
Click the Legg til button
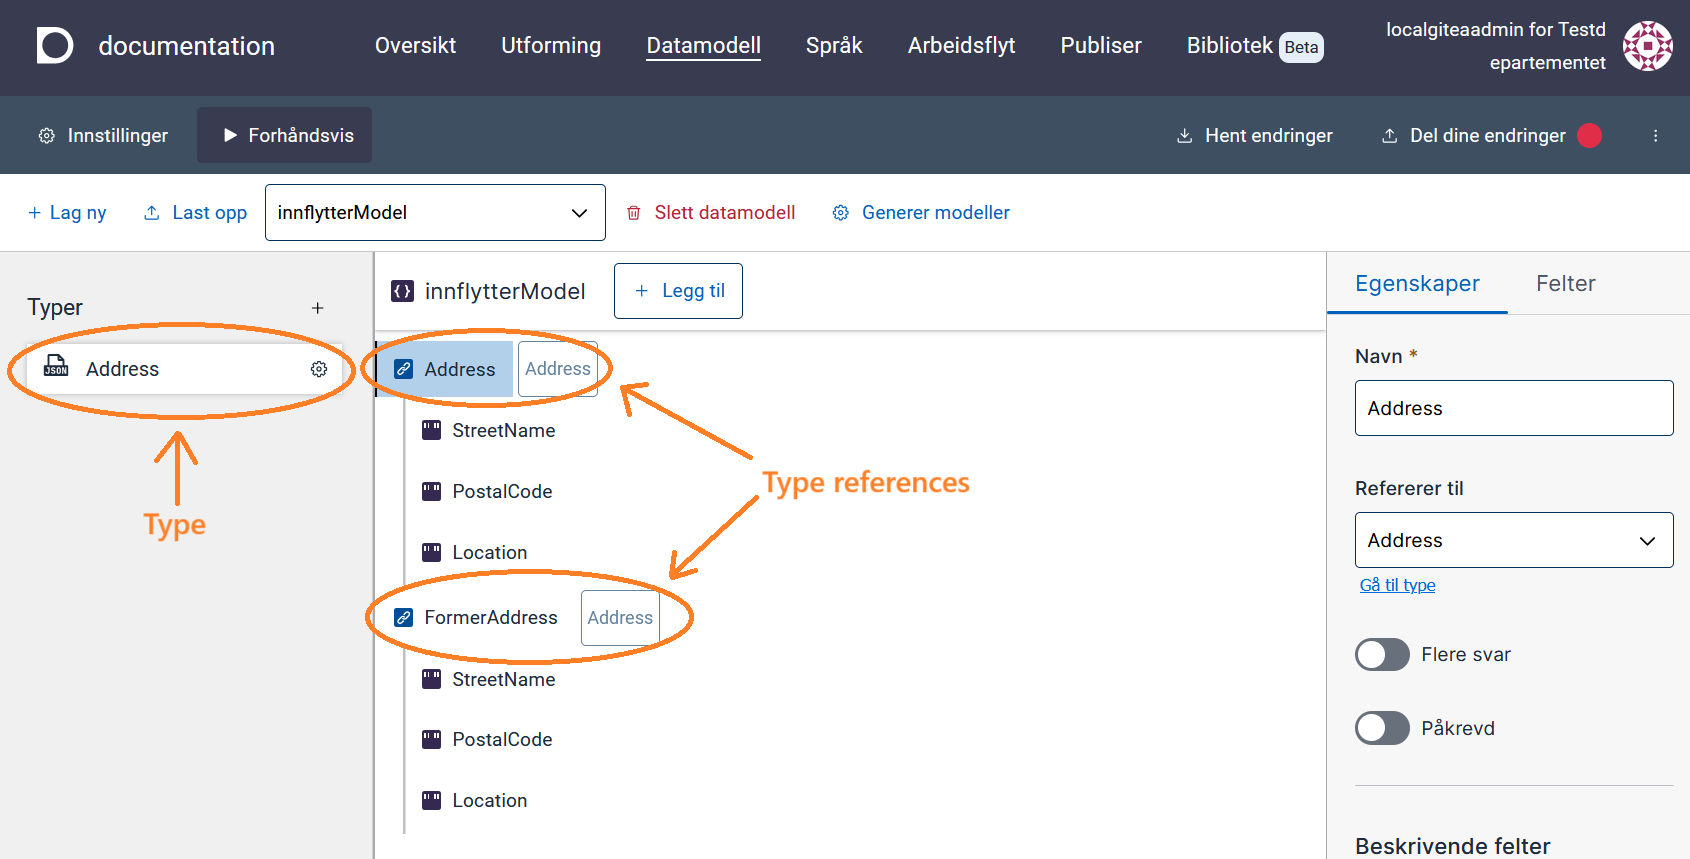[678, 291]
